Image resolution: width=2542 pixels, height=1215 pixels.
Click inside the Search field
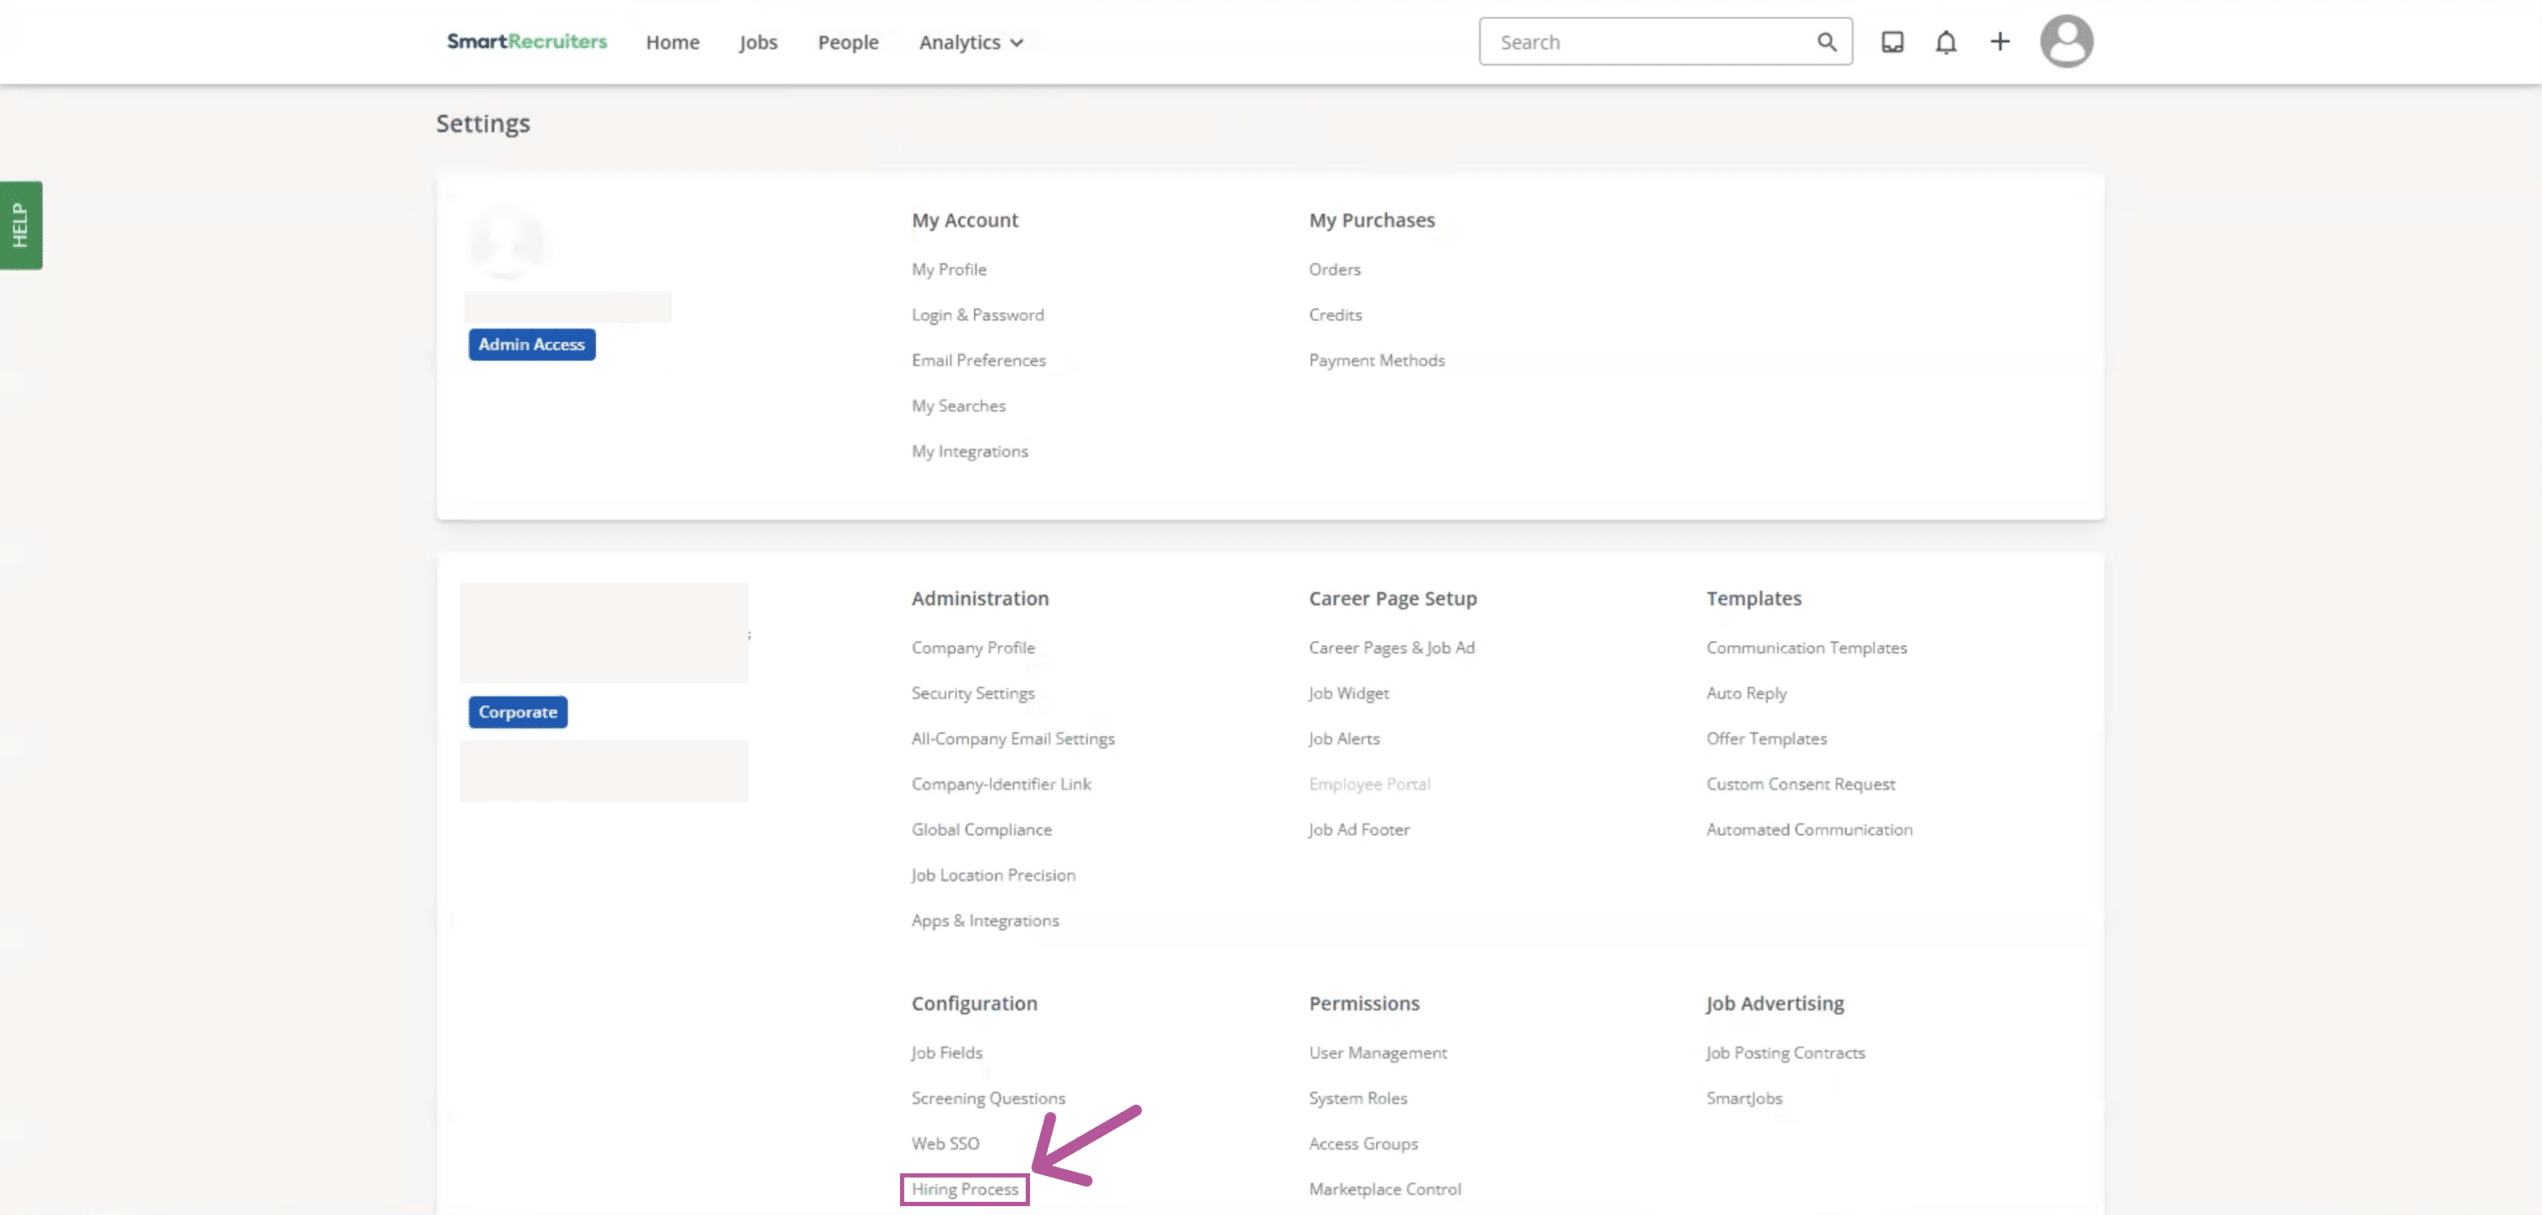click(x=1650, y=42)
